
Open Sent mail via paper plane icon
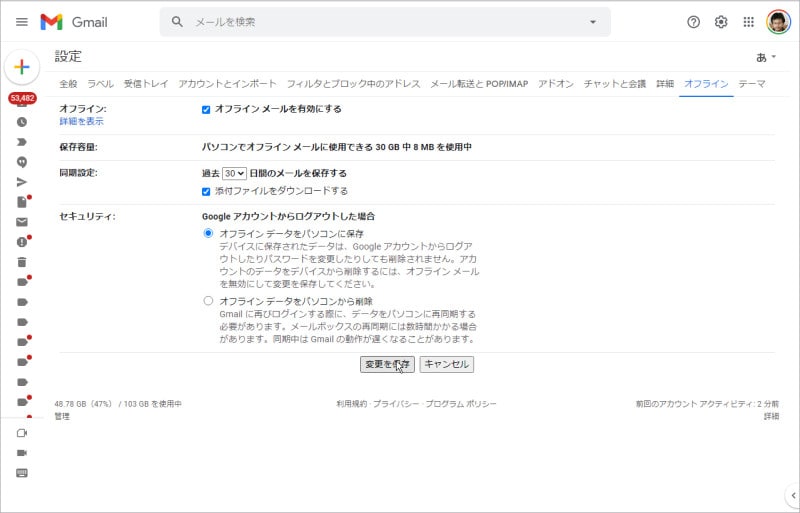pyautogui.click(x=22, y=181)
